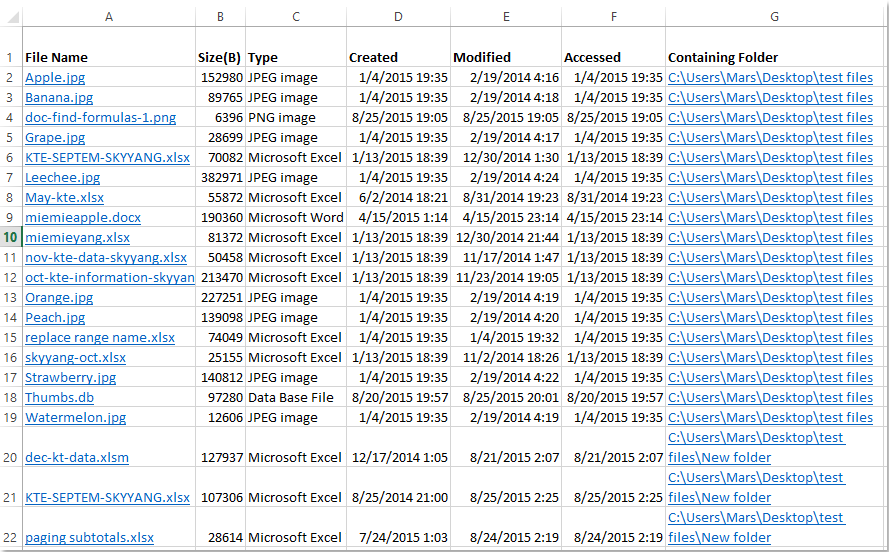This screenshot has width=889, height=552.
Task: Select the row 20 header
Action: click(x=10, y=457)
